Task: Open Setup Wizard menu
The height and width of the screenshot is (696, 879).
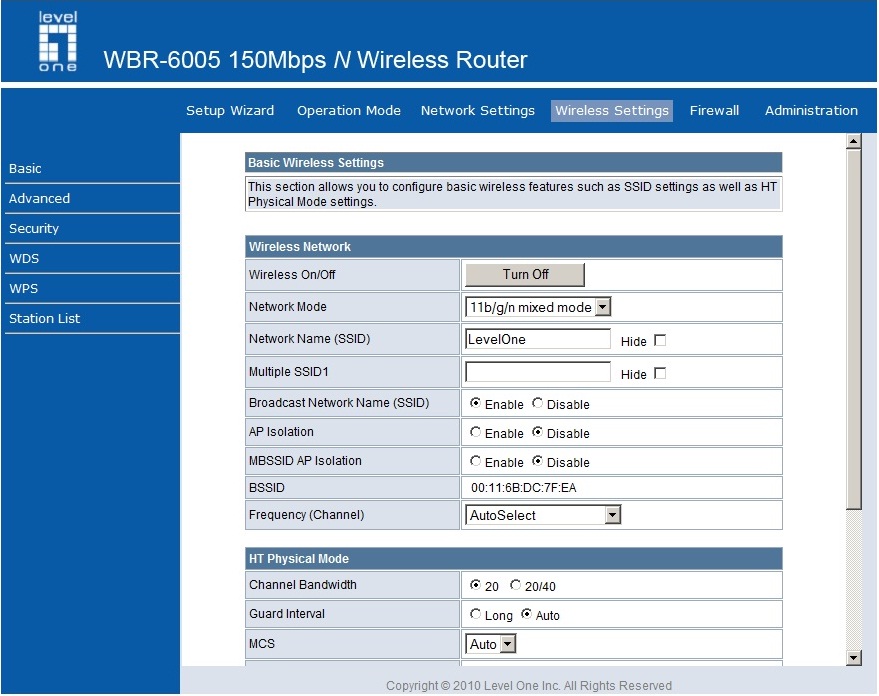Action: pos(230,110)
